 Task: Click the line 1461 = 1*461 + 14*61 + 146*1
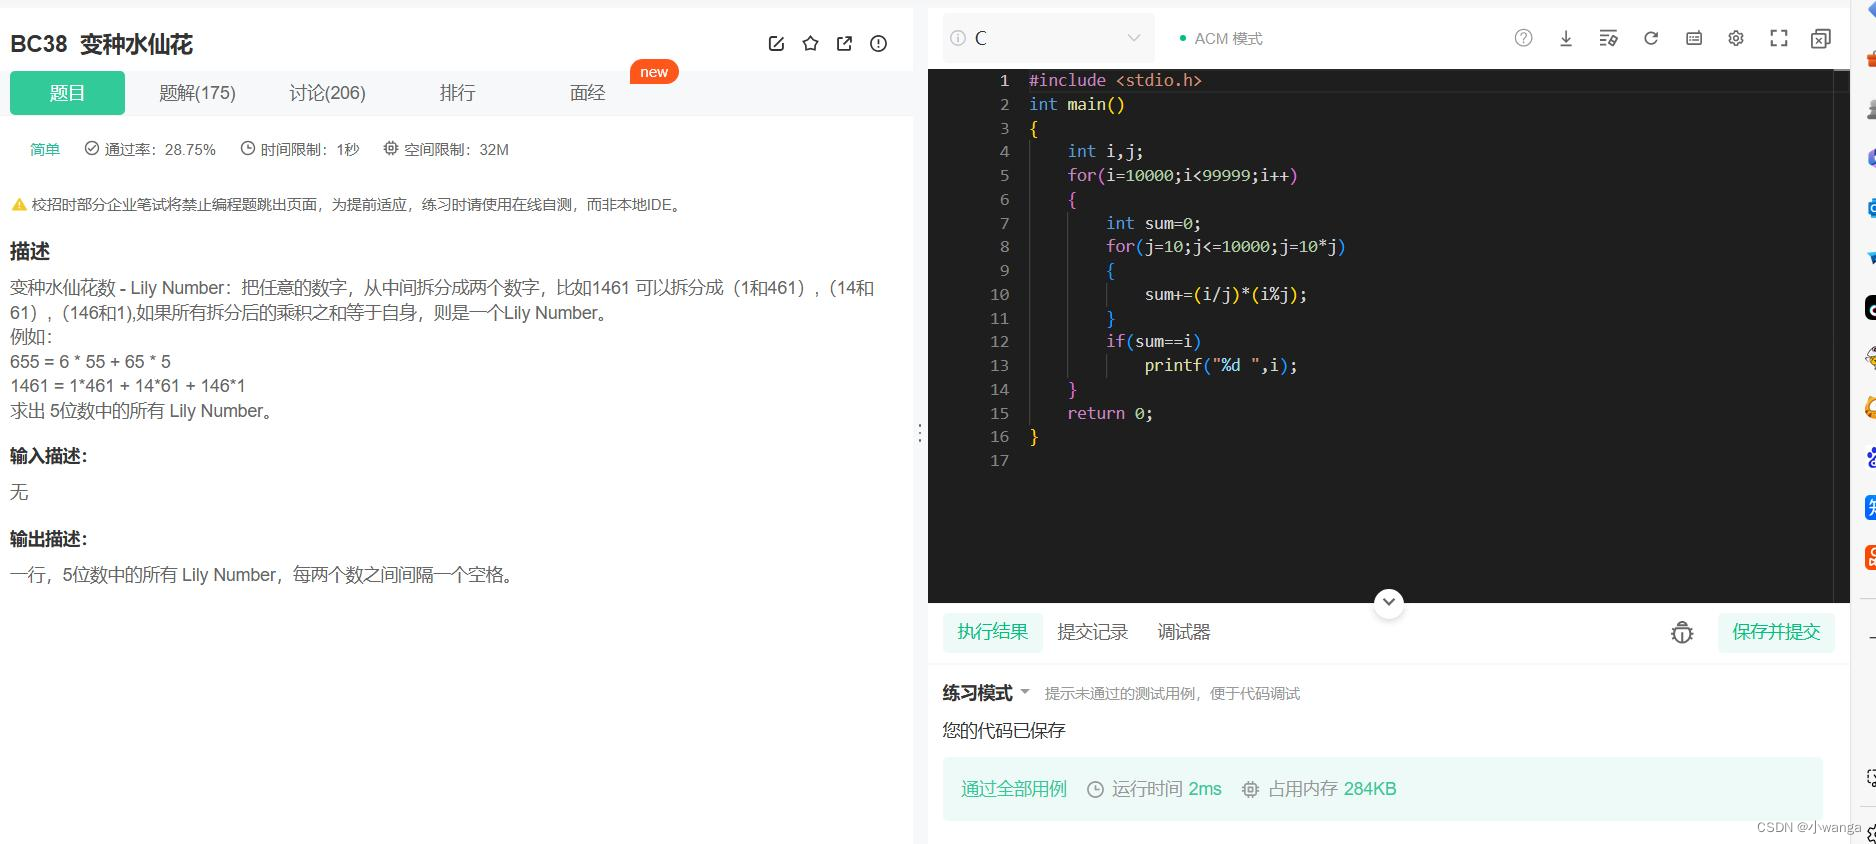point(128,386)
